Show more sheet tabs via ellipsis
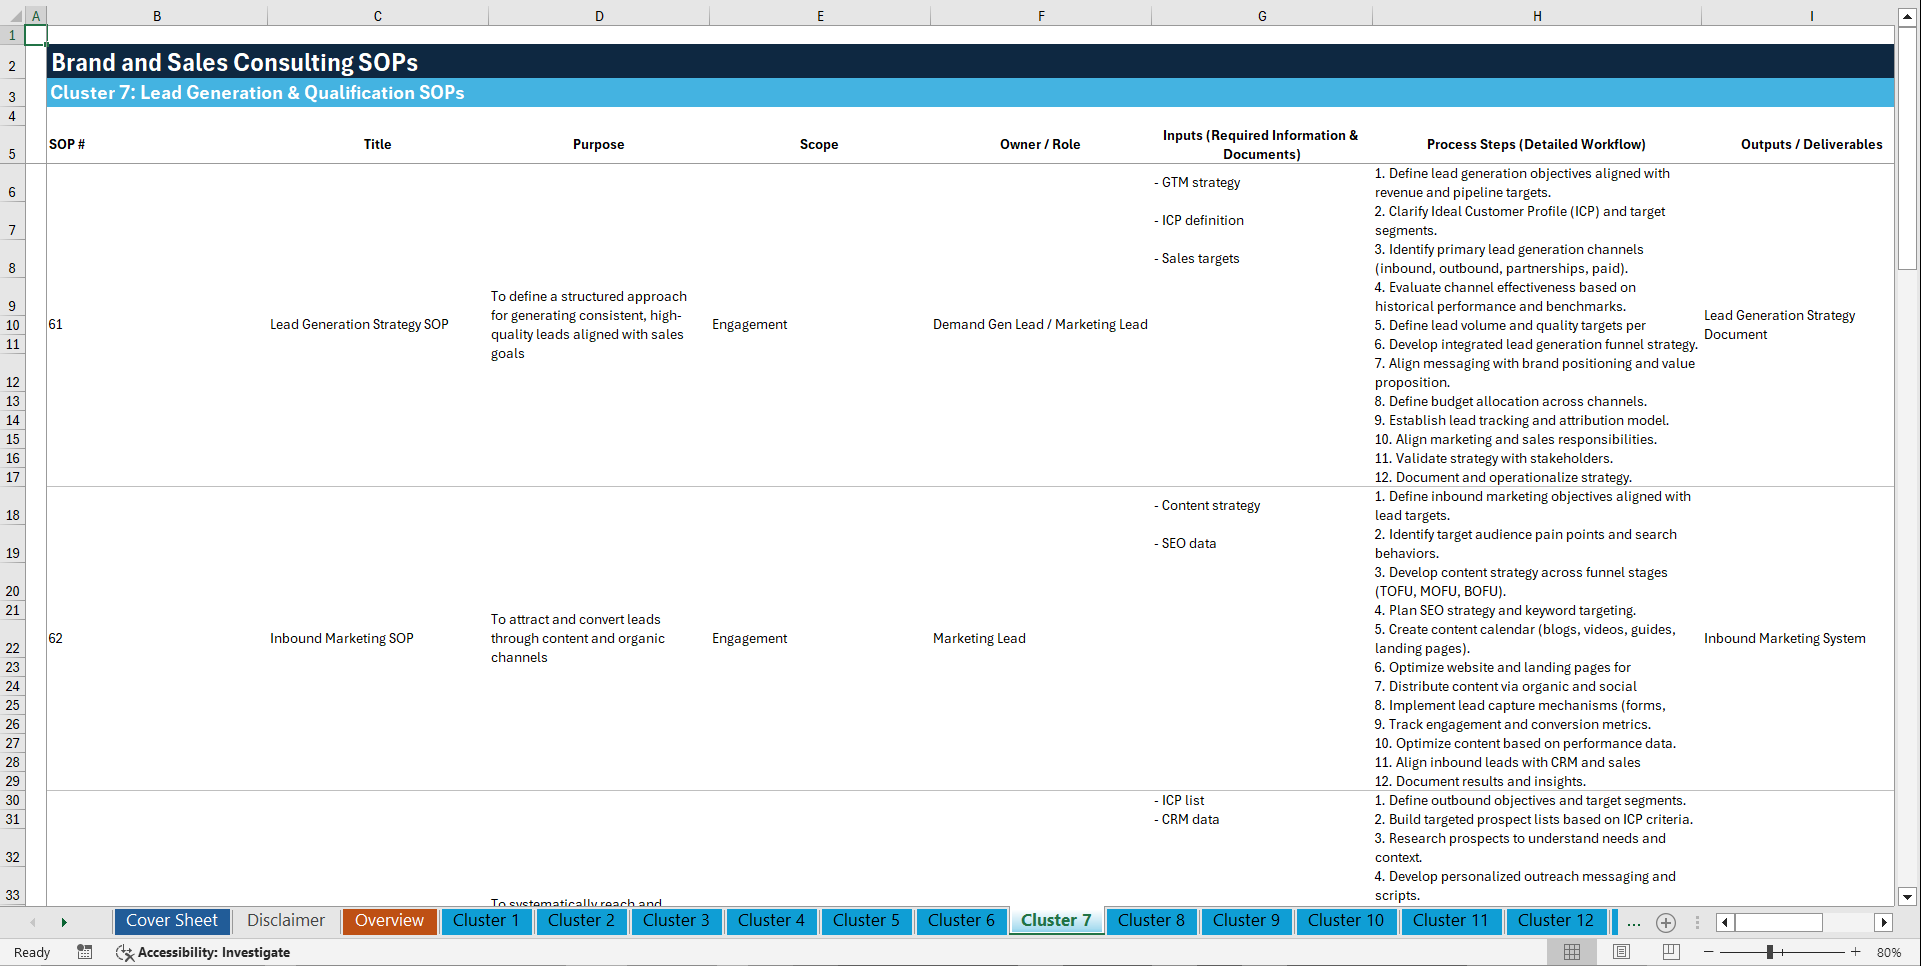 point(1634,922)
